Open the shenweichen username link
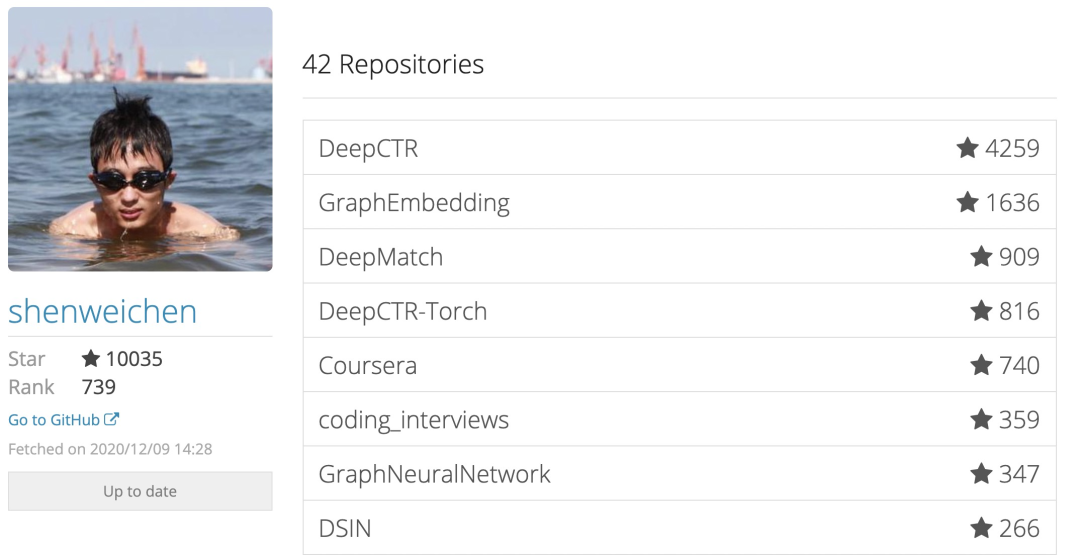1080x555 pixels. click(102, 312)
